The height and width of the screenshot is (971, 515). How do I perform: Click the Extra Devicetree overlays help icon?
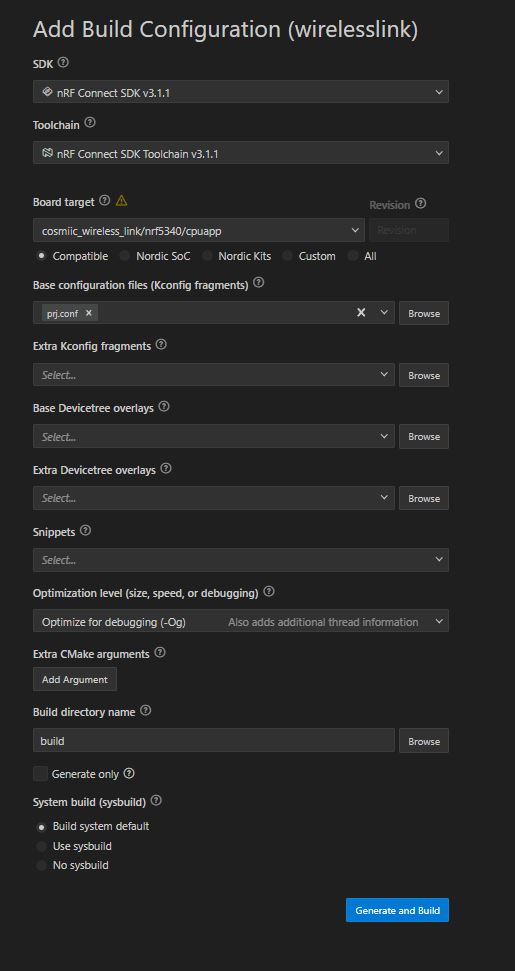point(166,469)
